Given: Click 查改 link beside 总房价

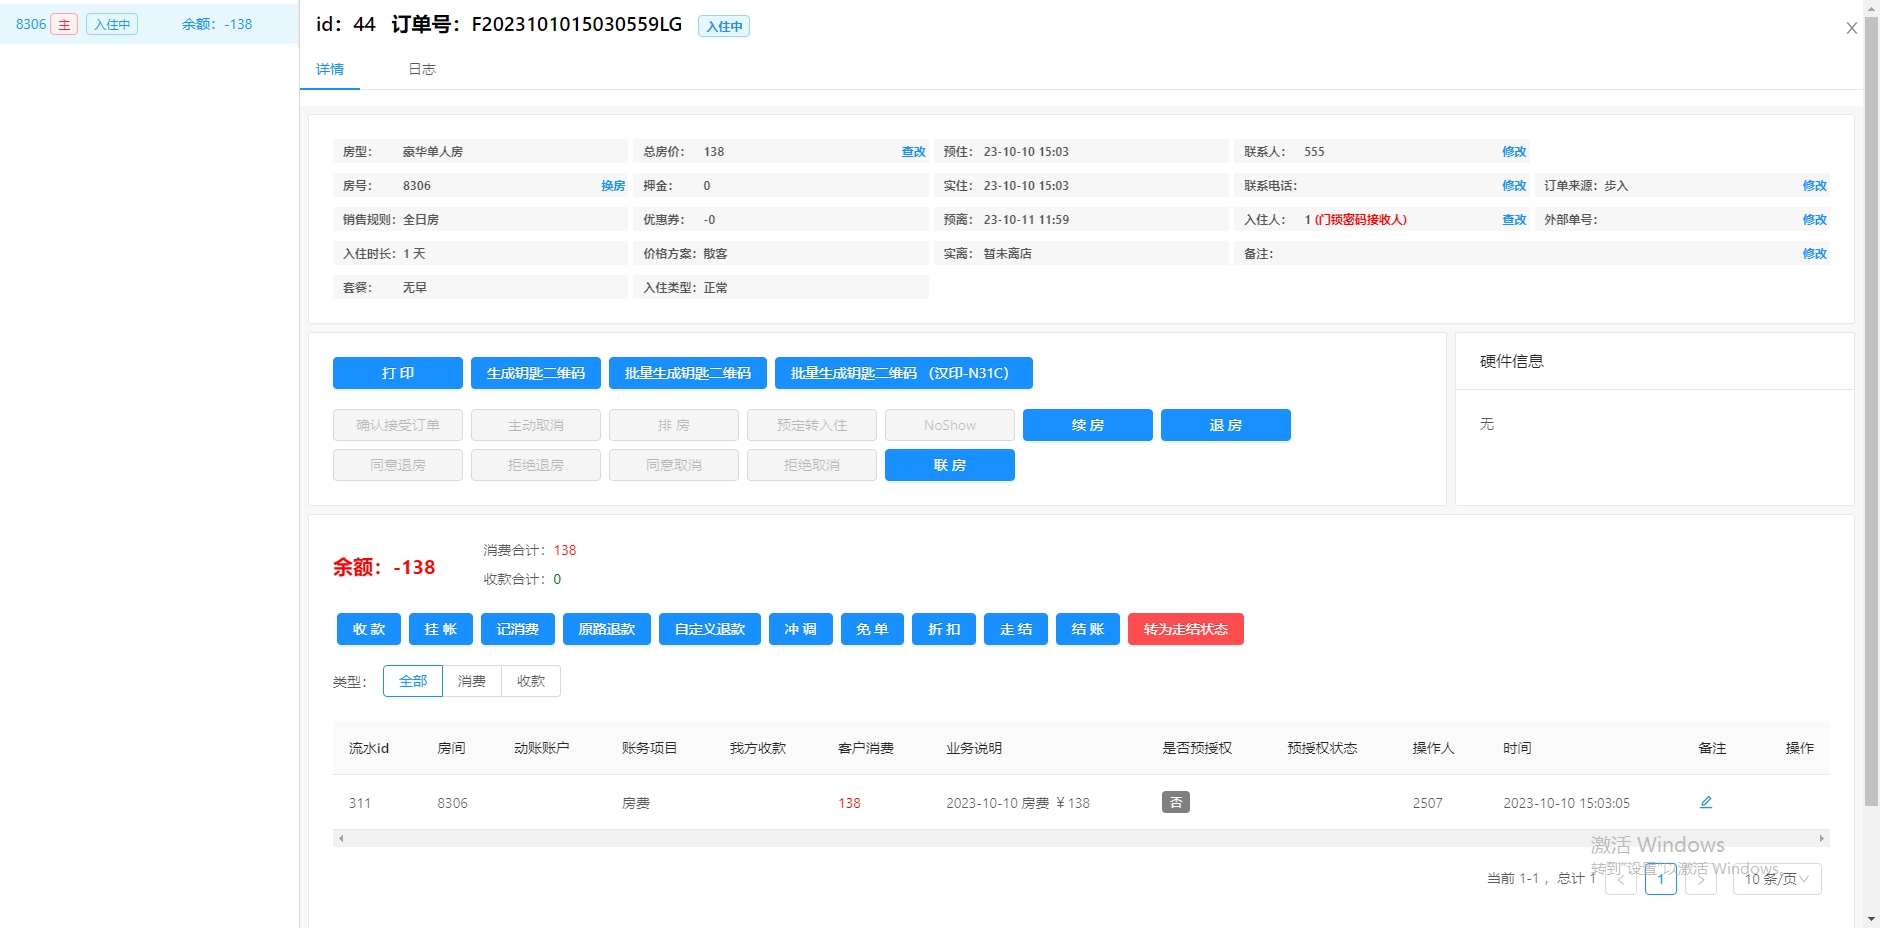Looking at the screenshot, I should [913, 152].
